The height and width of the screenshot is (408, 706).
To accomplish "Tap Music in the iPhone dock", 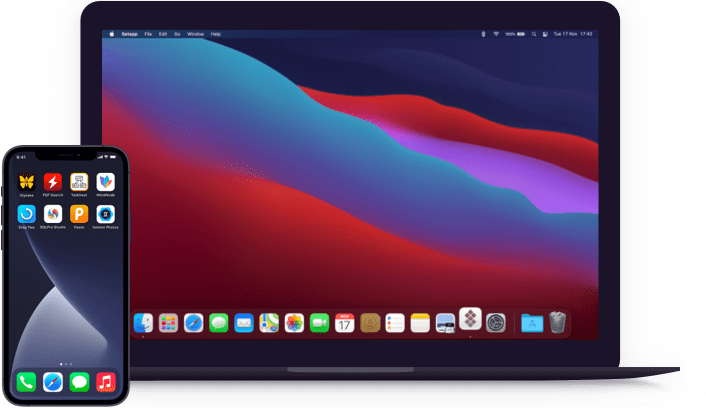I will coord(106,382).
